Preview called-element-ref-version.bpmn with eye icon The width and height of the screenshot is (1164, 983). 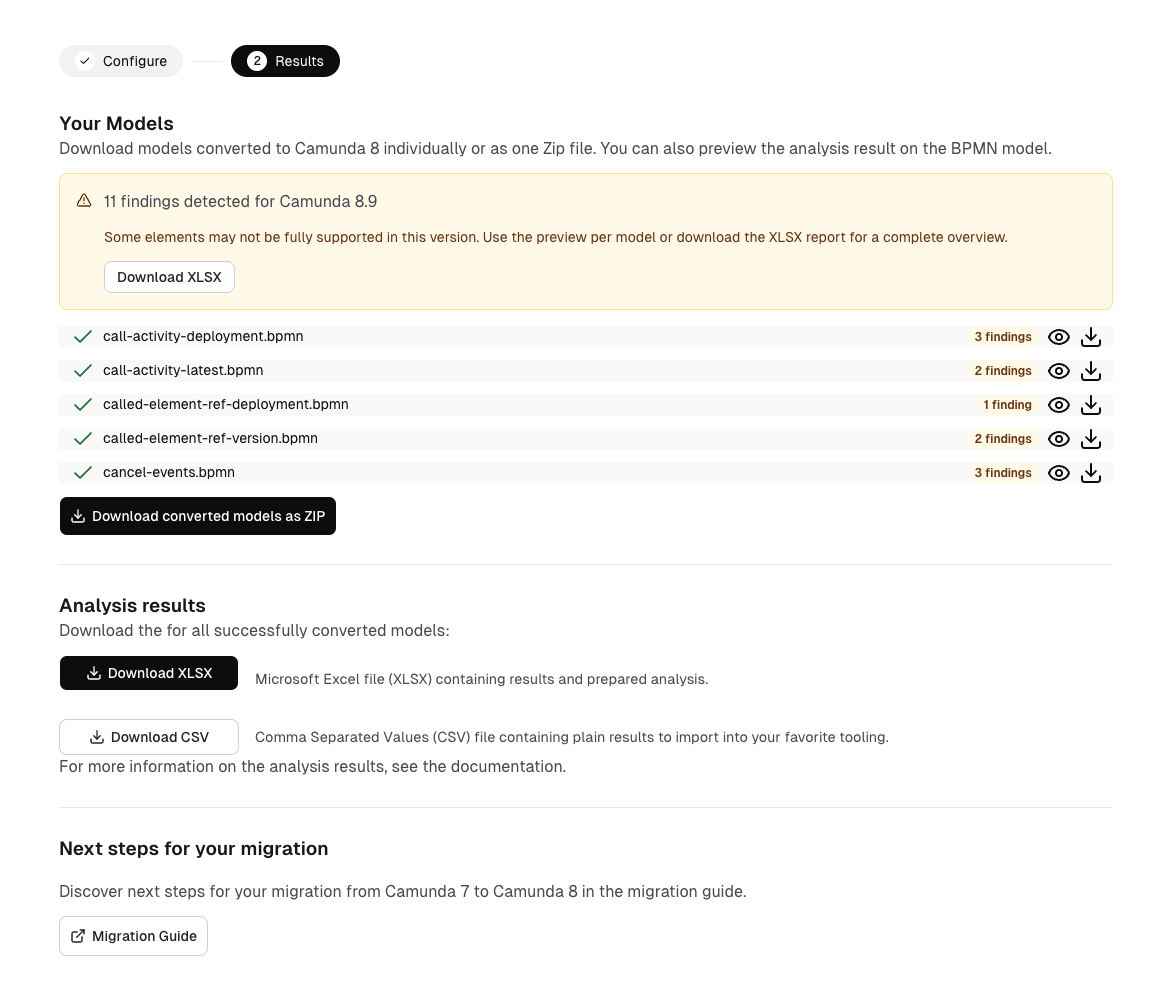[x=1059, y=440]
